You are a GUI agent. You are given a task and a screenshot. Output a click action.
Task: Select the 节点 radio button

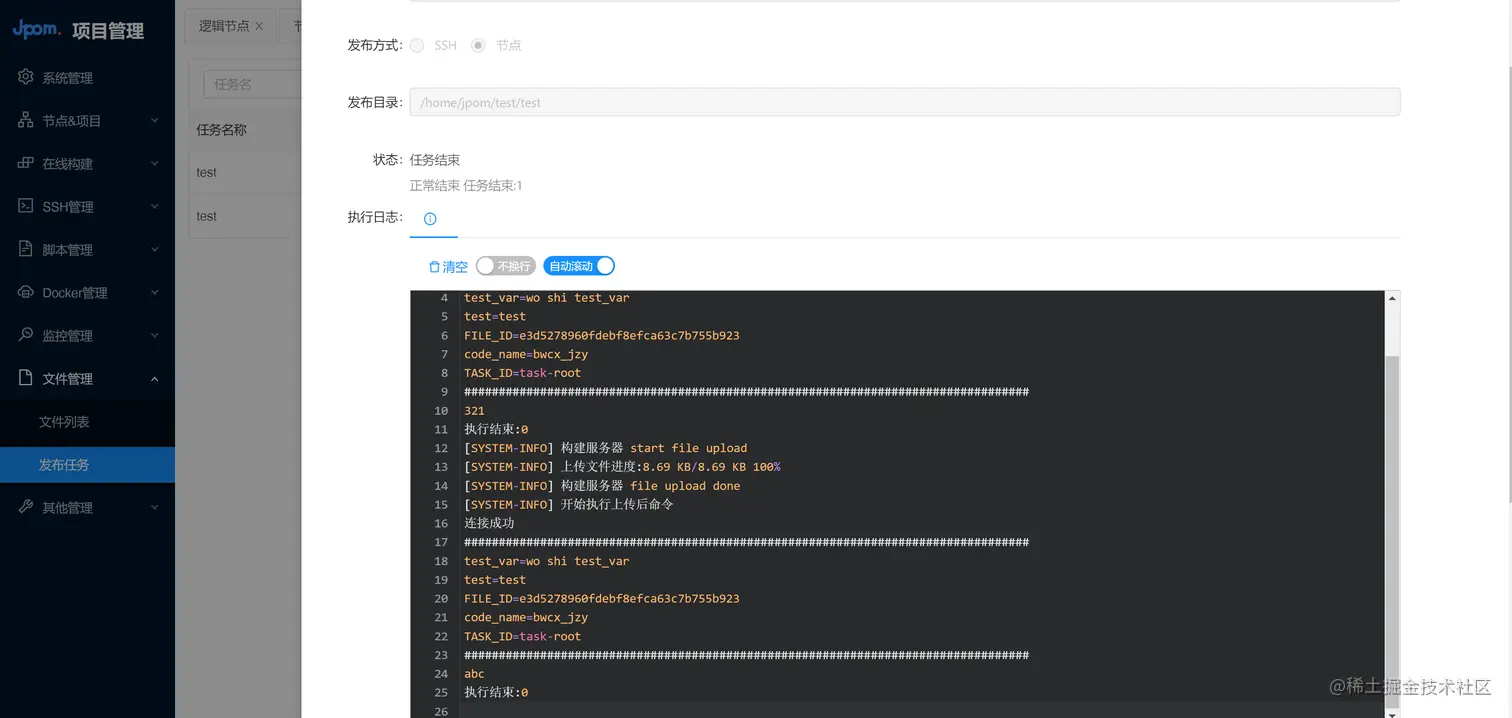coord(478,45)
